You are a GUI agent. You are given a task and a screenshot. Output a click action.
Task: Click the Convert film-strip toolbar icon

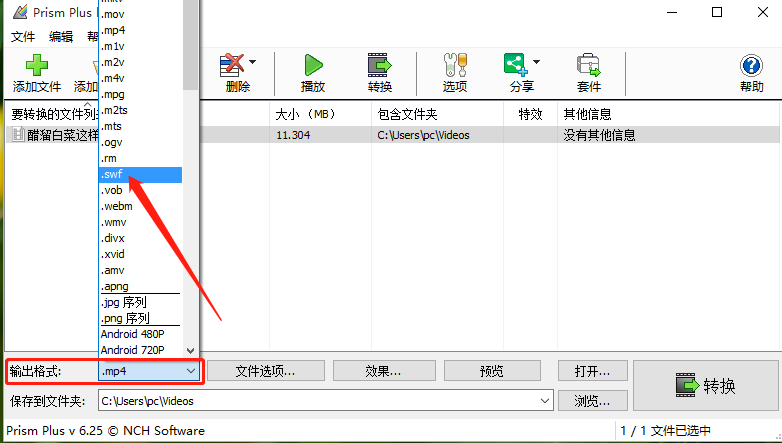[380, 65]
